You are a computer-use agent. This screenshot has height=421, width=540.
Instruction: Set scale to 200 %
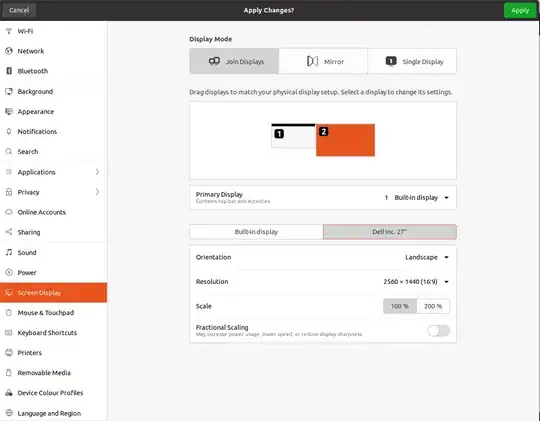pos(433,306)
